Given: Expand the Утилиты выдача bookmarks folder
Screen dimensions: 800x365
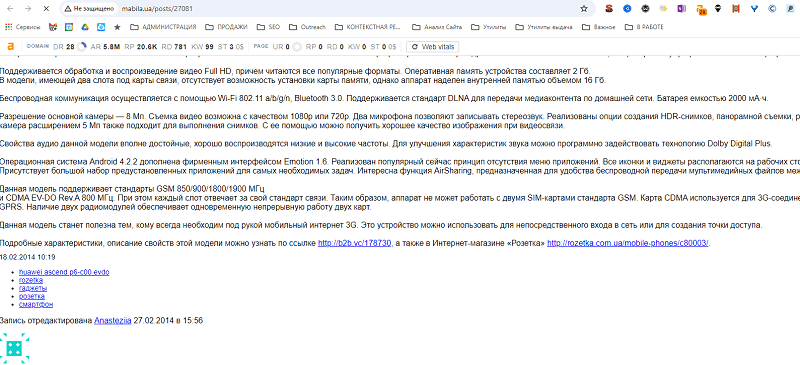Looking at the screenshot, I should pyautogui.click(x=544, y=27).
